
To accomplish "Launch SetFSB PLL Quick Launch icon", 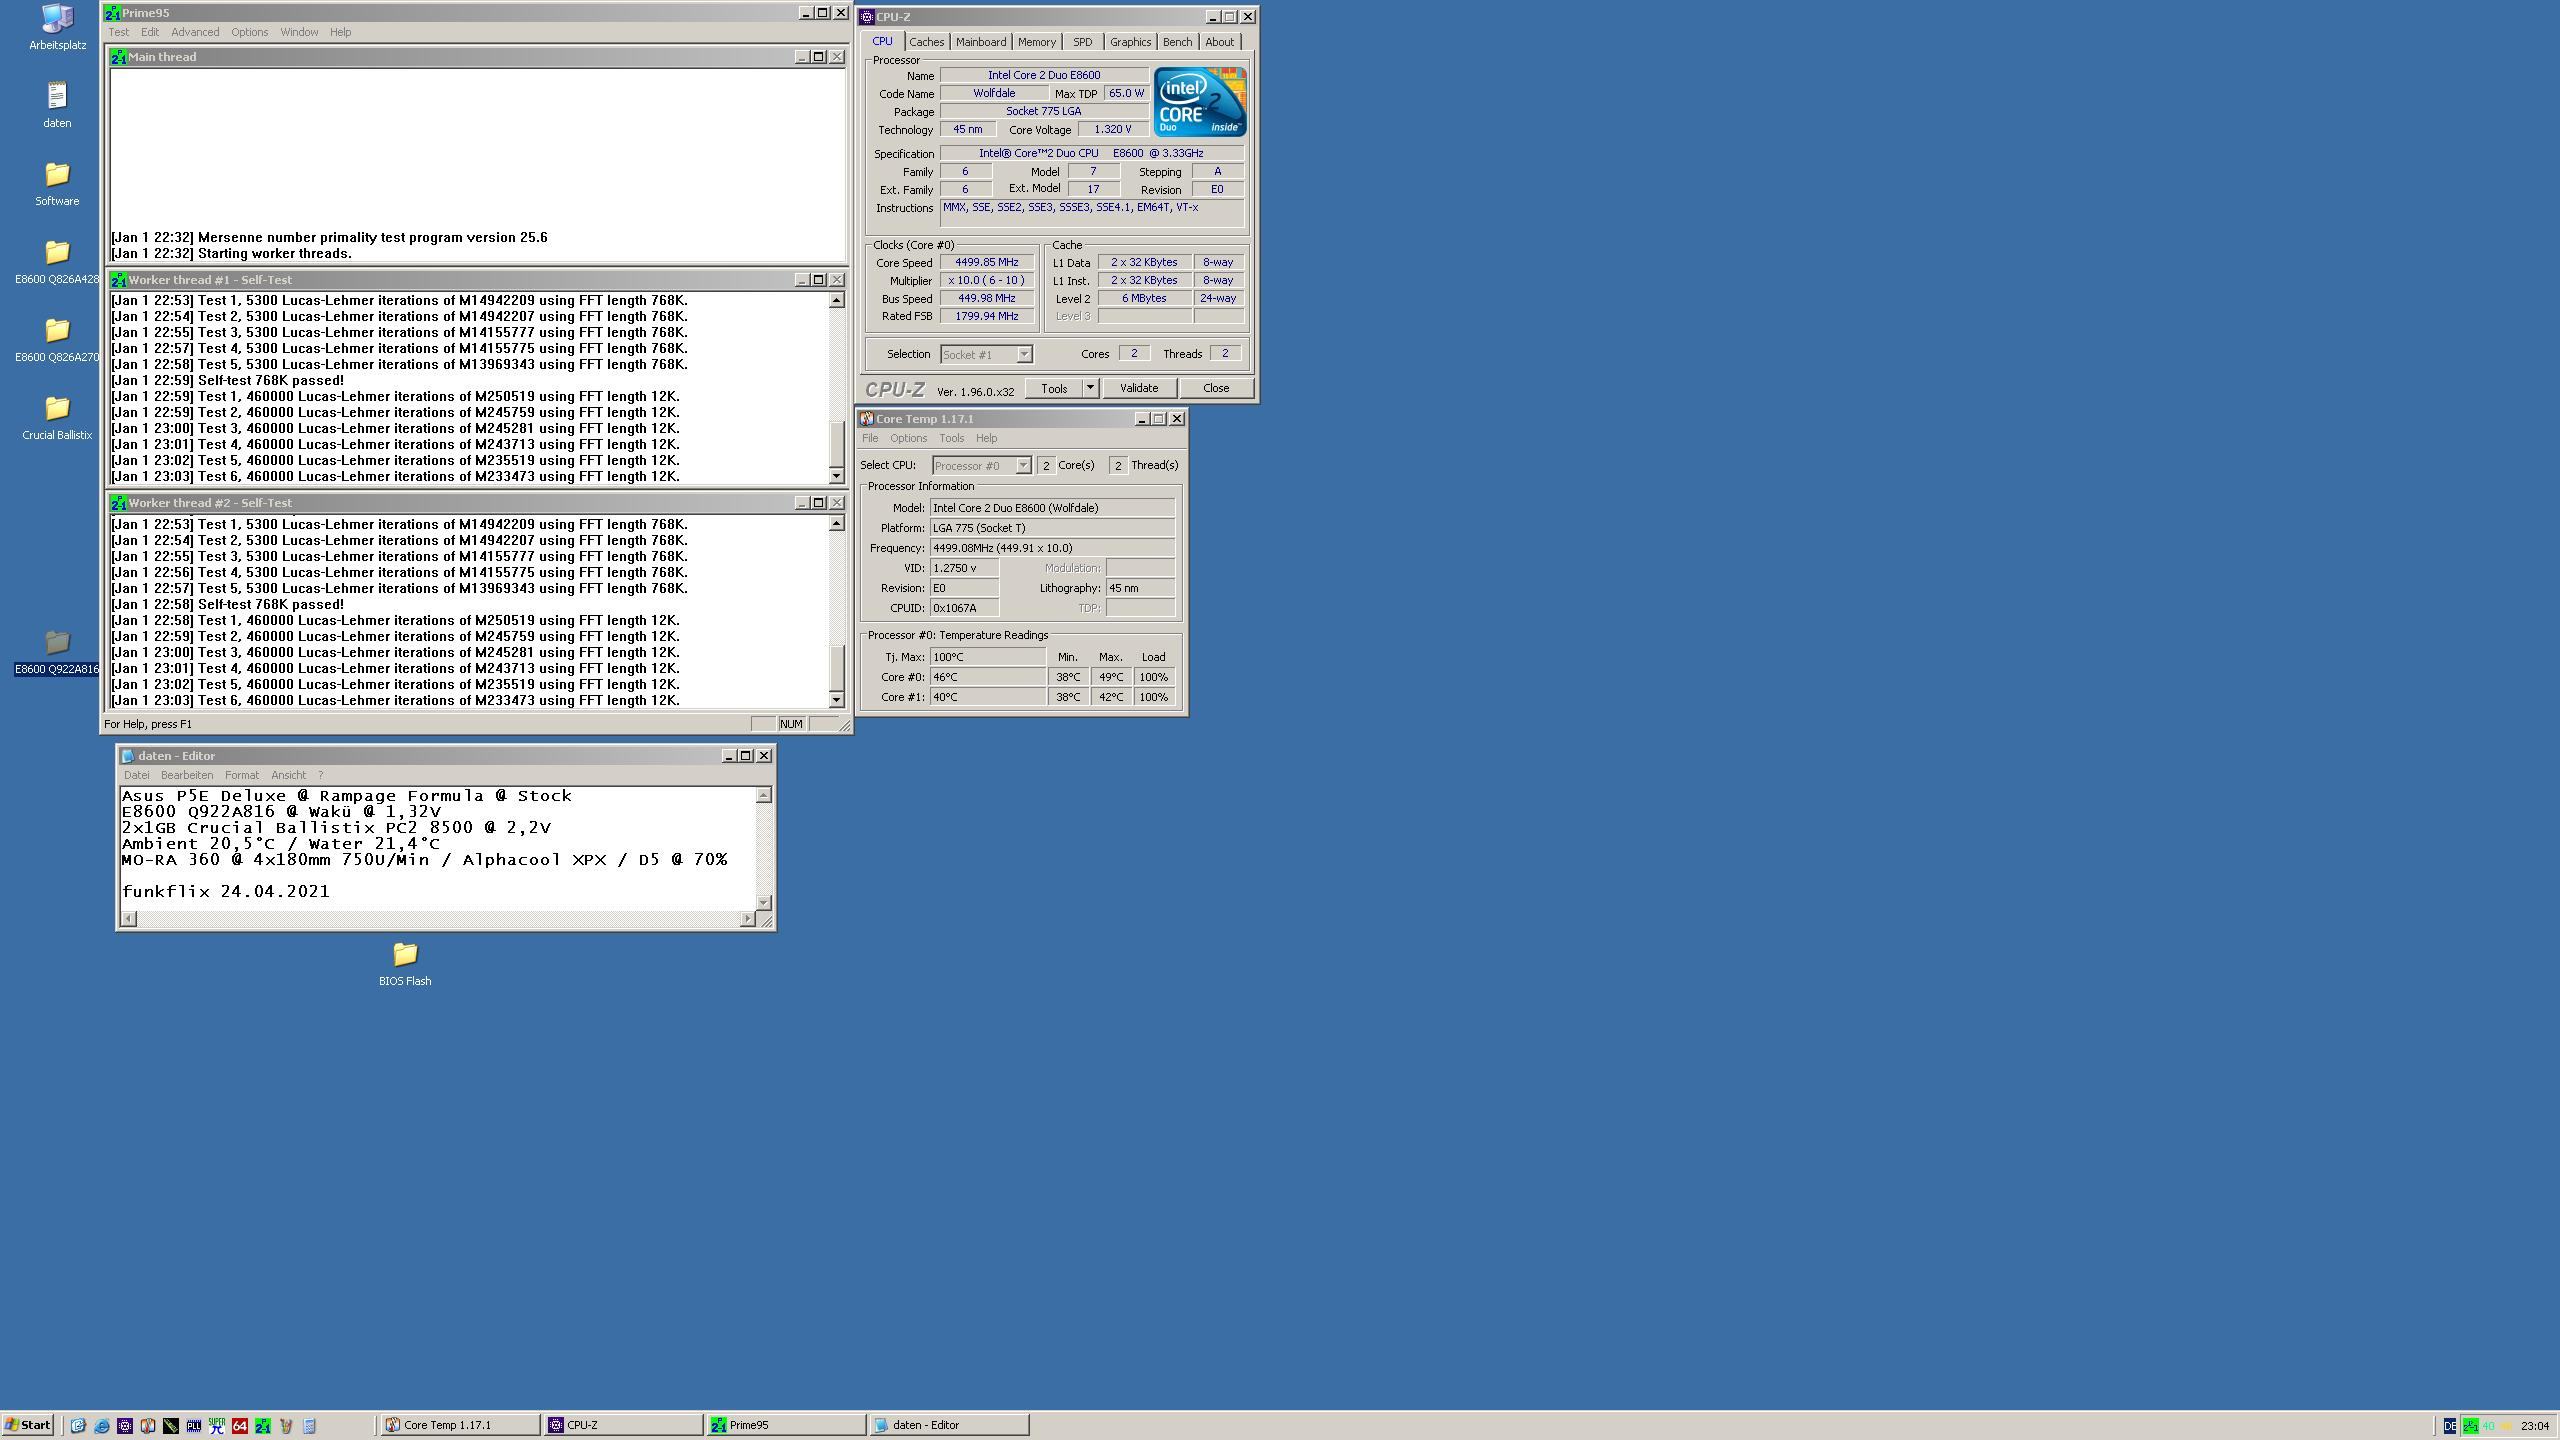I will 194,1426.
